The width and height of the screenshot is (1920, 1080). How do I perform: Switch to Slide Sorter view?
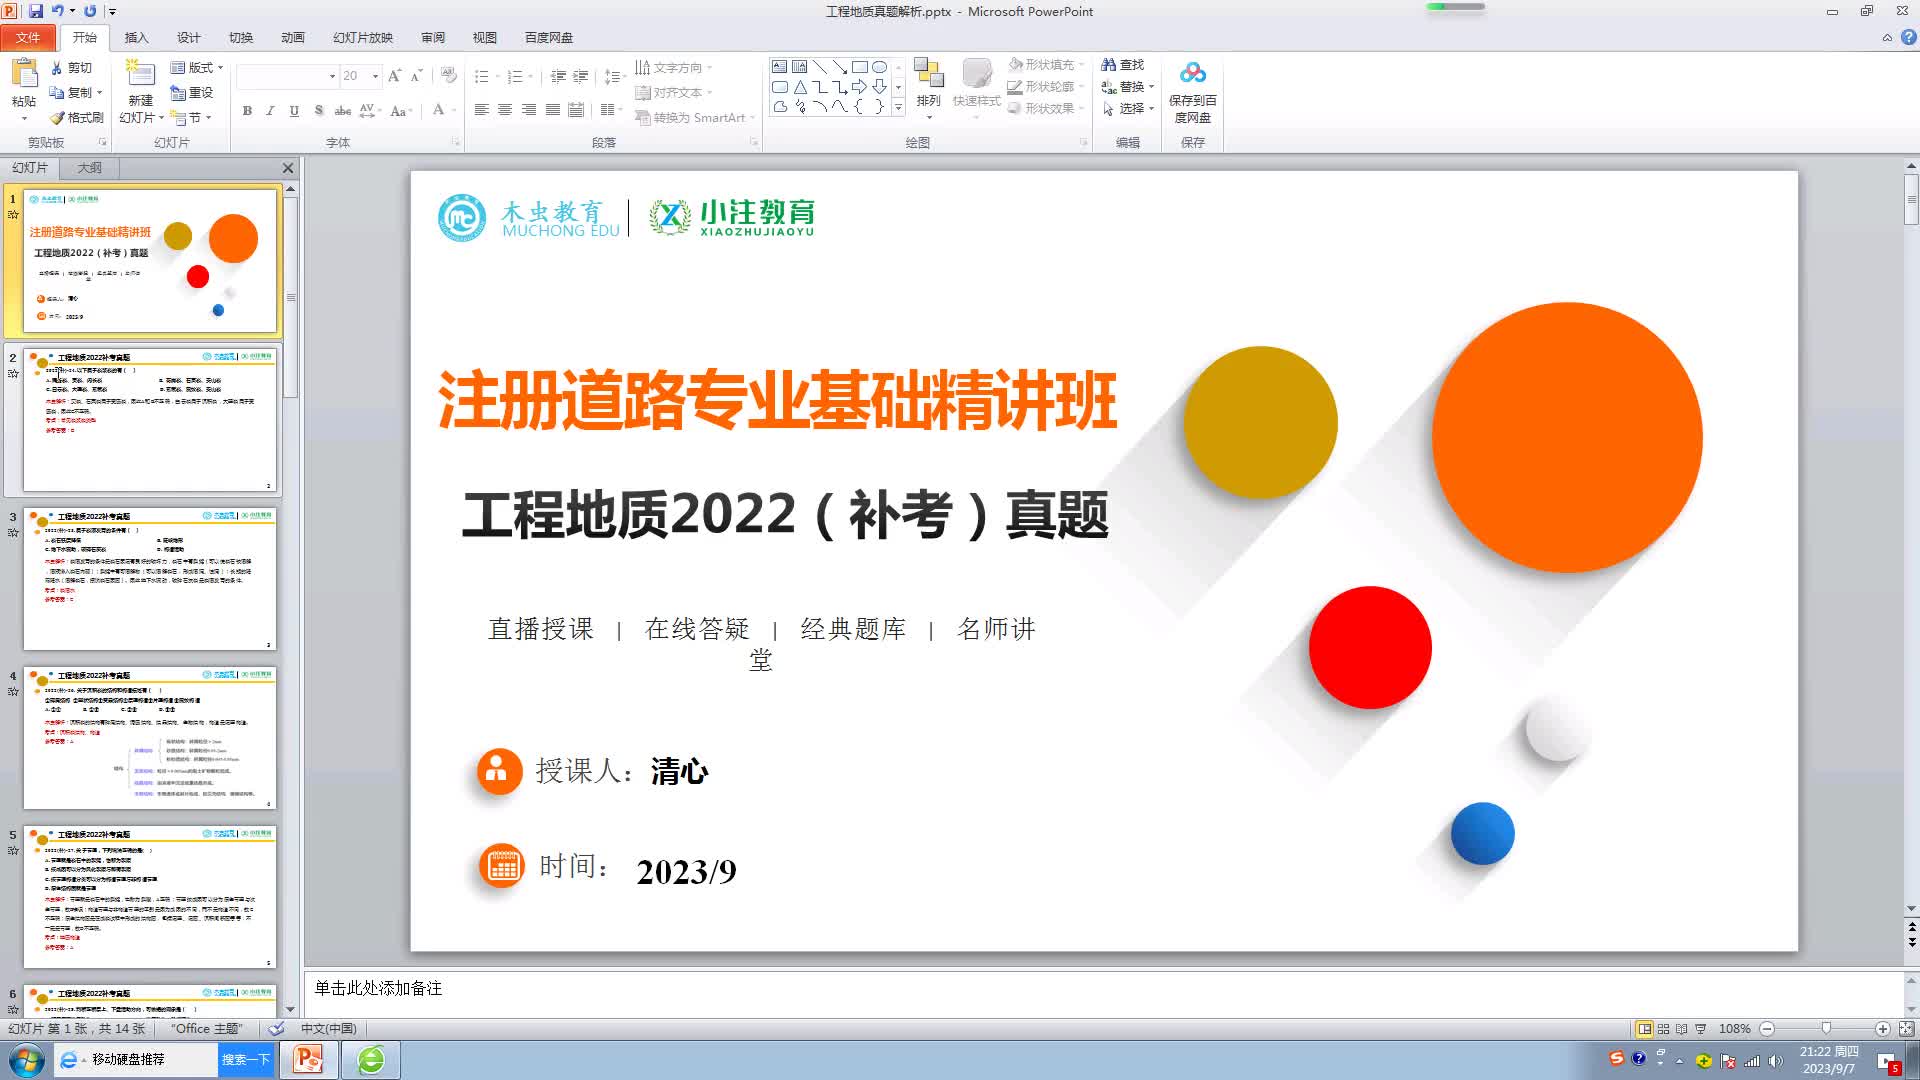point(1663,1029)
